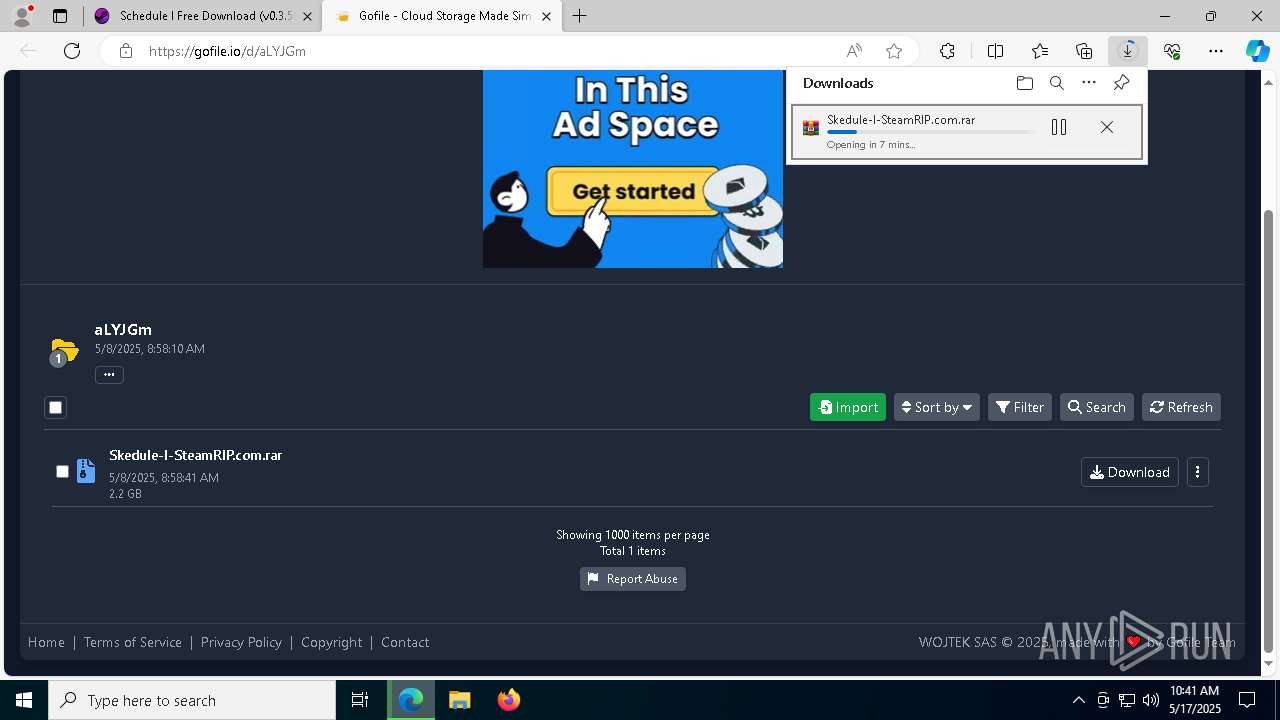Pause the Skedule-I download
1280x720 pixels.
click(x=1059, y=127)
